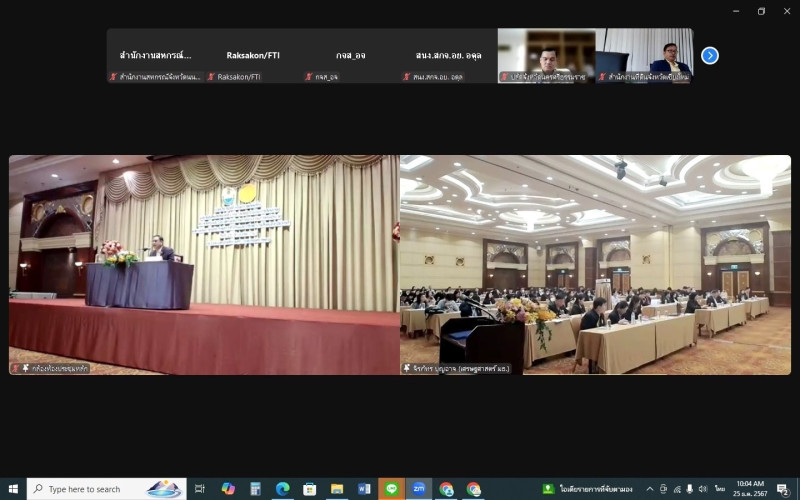
Task: Select the Raksakon/FTI participant tile
Action: tap(252, 55)
